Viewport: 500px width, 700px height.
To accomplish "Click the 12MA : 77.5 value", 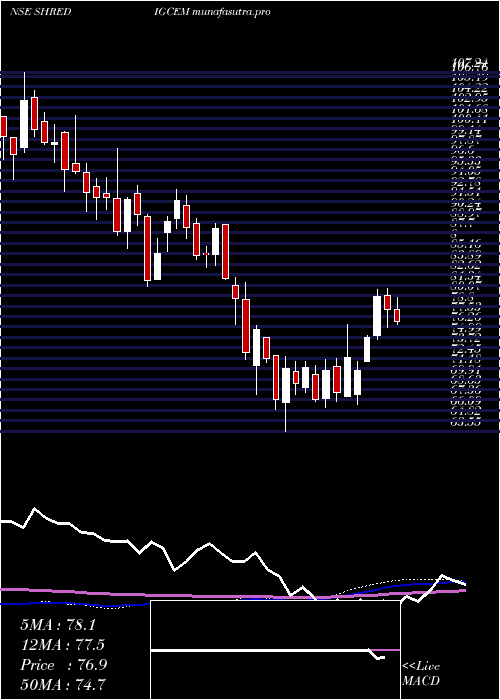I will point(63,645).
